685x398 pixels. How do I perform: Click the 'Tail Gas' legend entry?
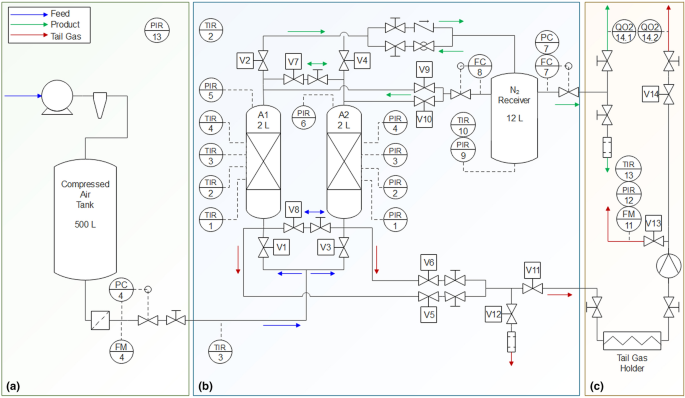[66, 36]
